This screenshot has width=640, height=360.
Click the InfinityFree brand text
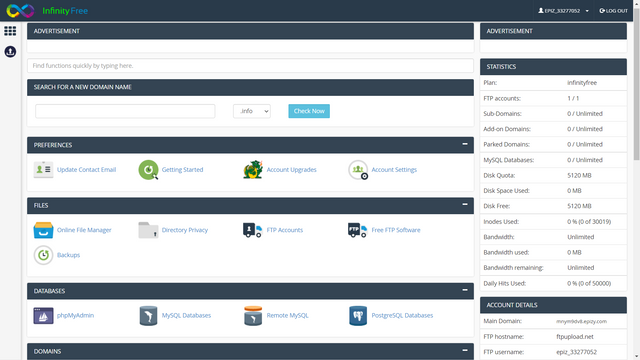(65, 11)
